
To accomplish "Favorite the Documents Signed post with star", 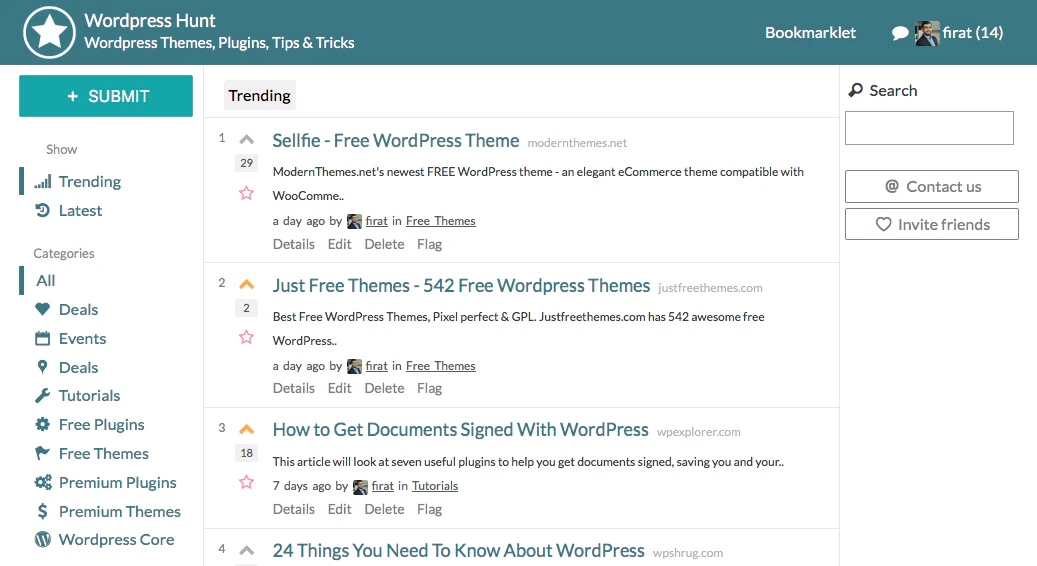I will [246, 482].
